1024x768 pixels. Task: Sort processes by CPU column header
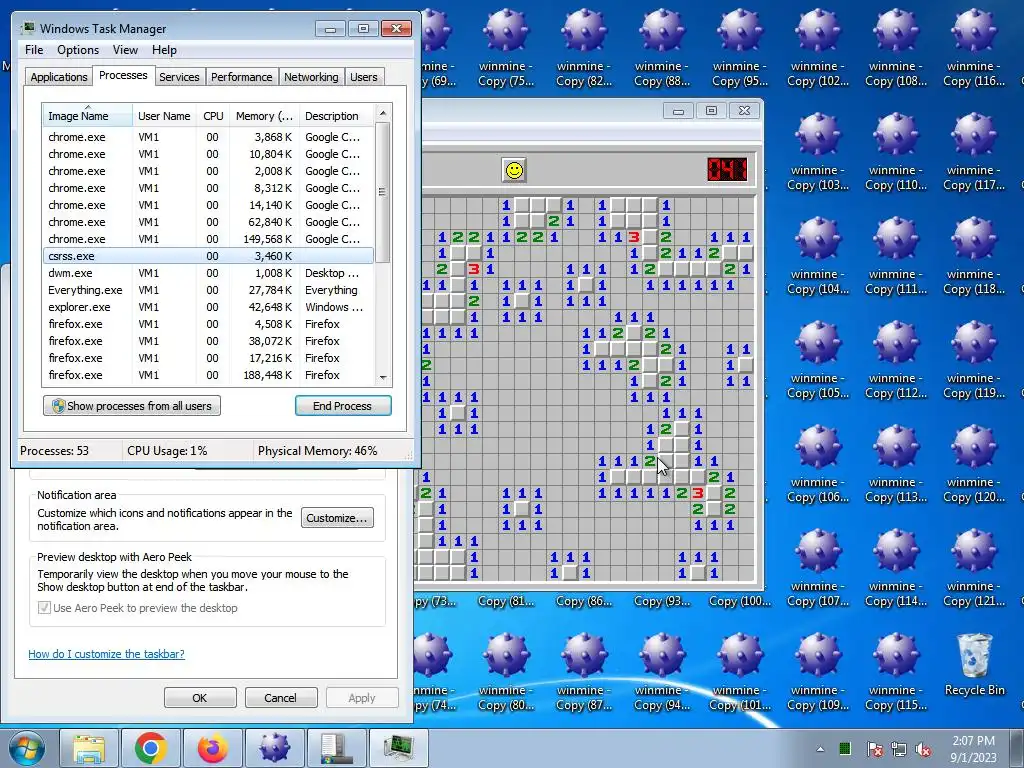click(213, 116)
